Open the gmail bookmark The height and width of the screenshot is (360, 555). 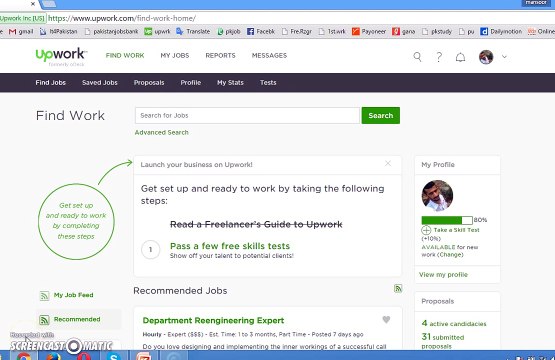(x=21, y=32)
